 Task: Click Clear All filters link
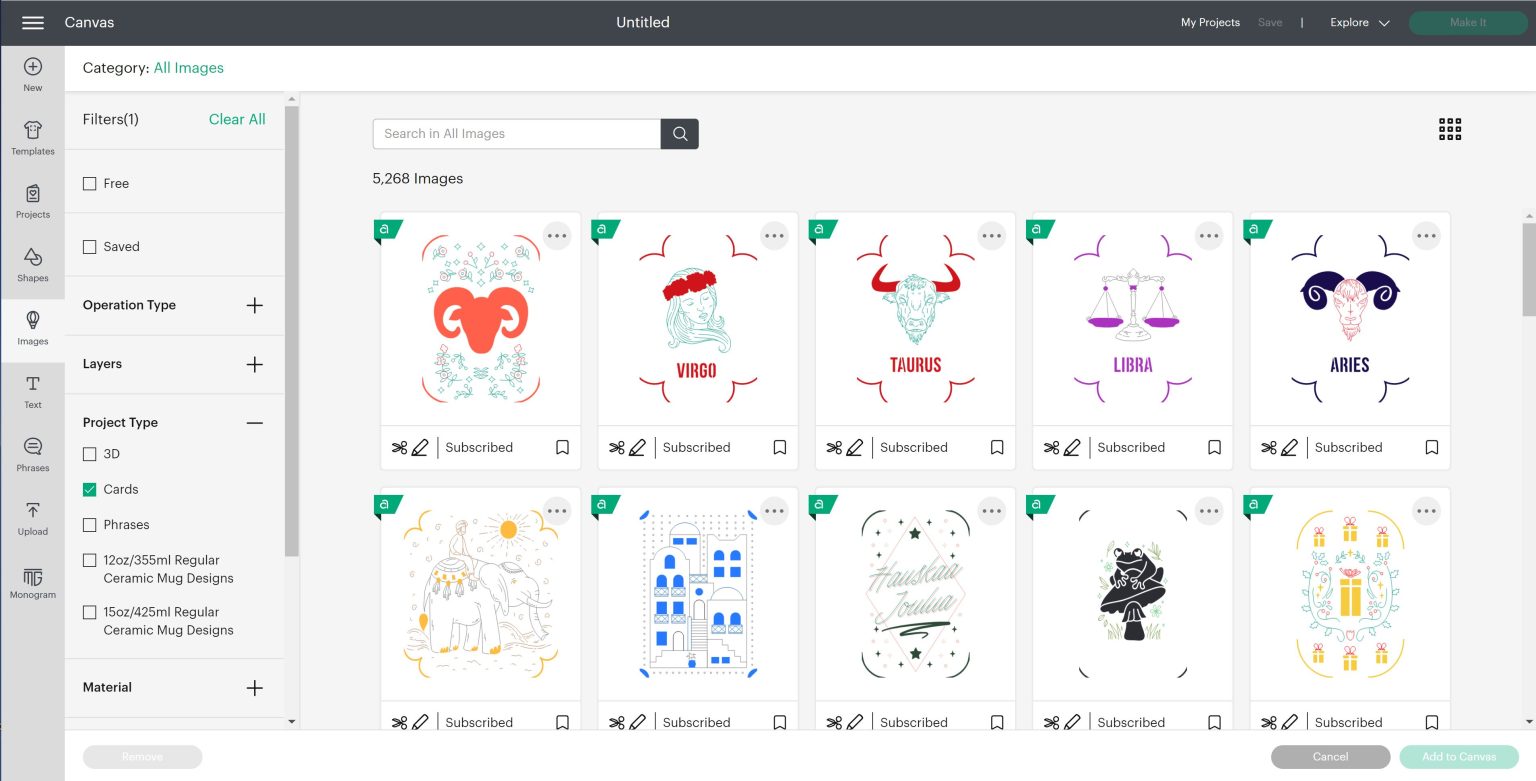pos(237,119)
